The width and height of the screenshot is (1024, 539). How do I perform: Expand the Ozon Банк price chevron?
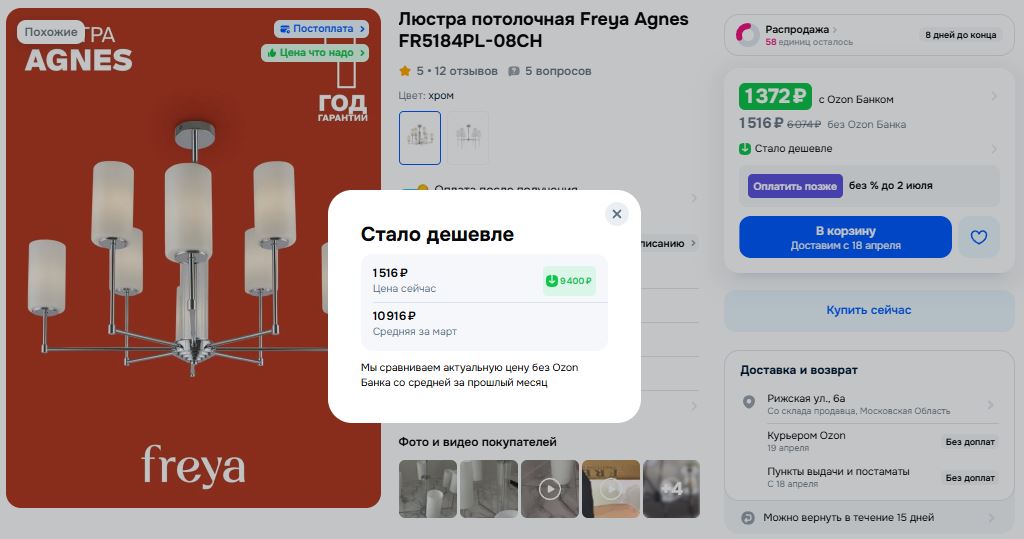[994, 97]
